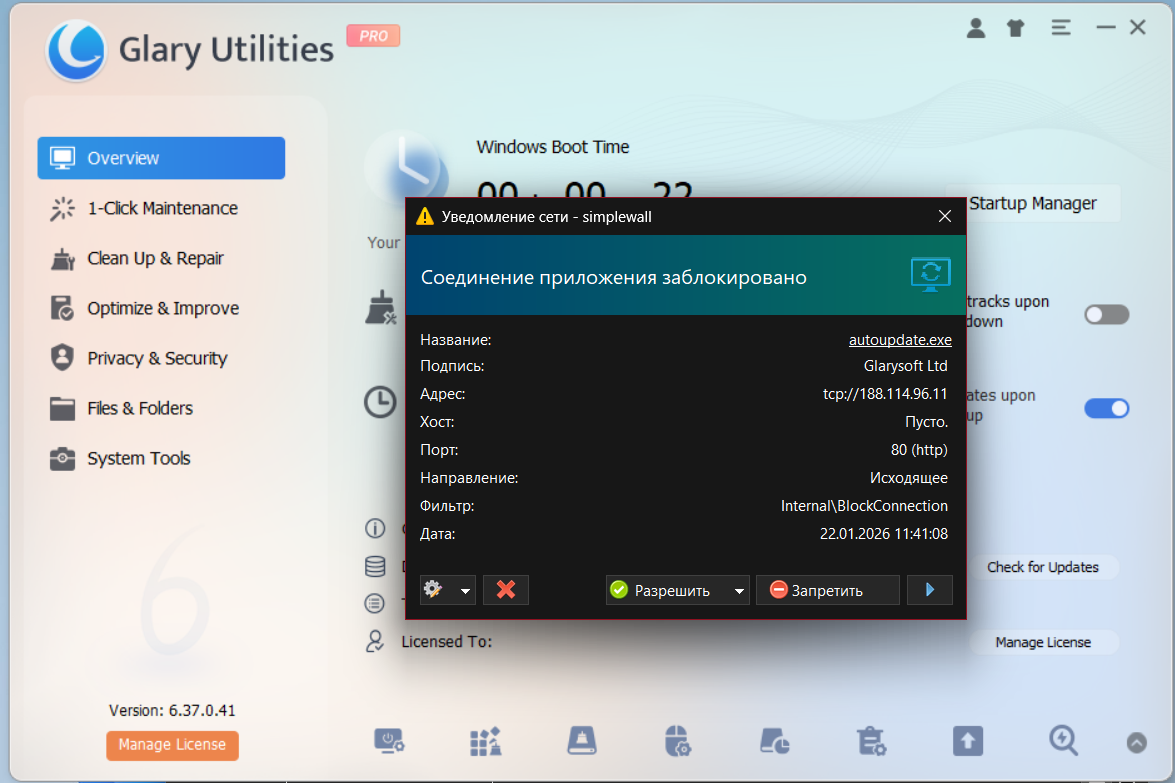Click the orange Manage License button
The image size is (1175, 783).
click(x=172, y=745)
